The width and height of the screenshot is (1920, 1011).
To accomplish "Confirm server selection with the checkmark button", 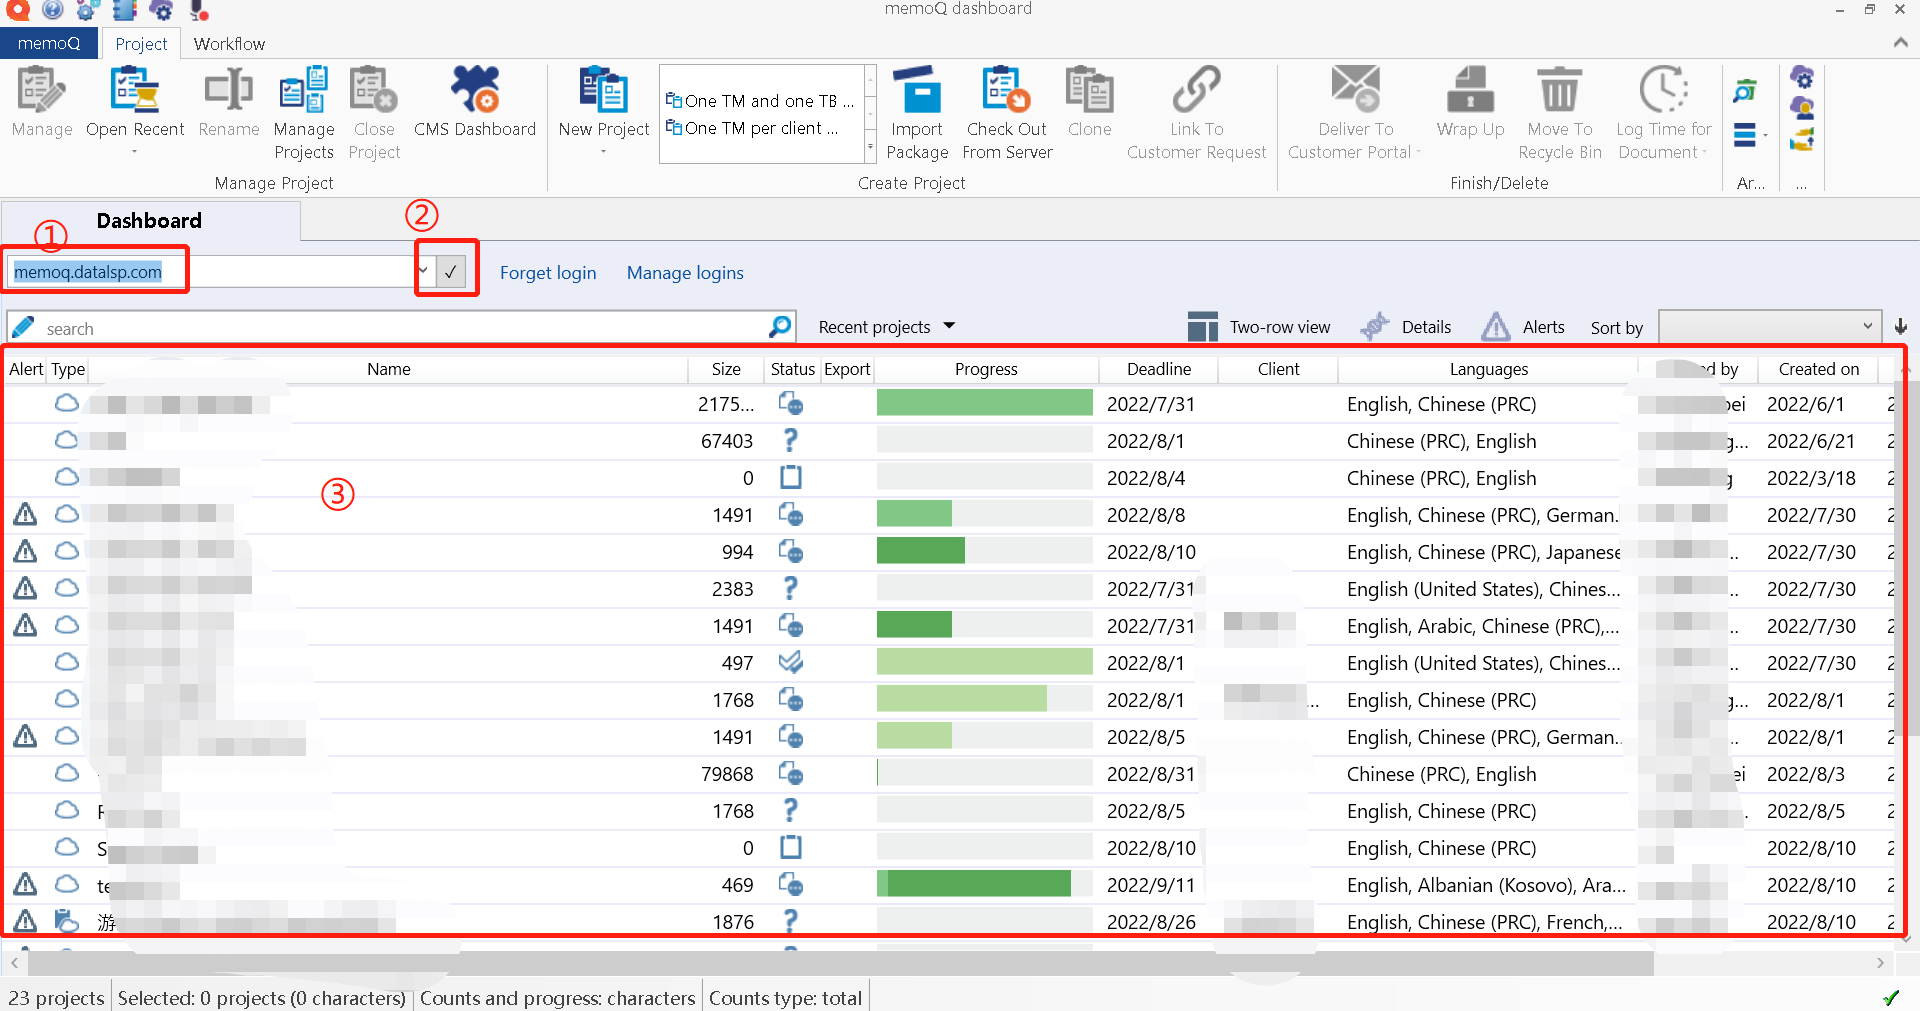I will coord(451,272).
